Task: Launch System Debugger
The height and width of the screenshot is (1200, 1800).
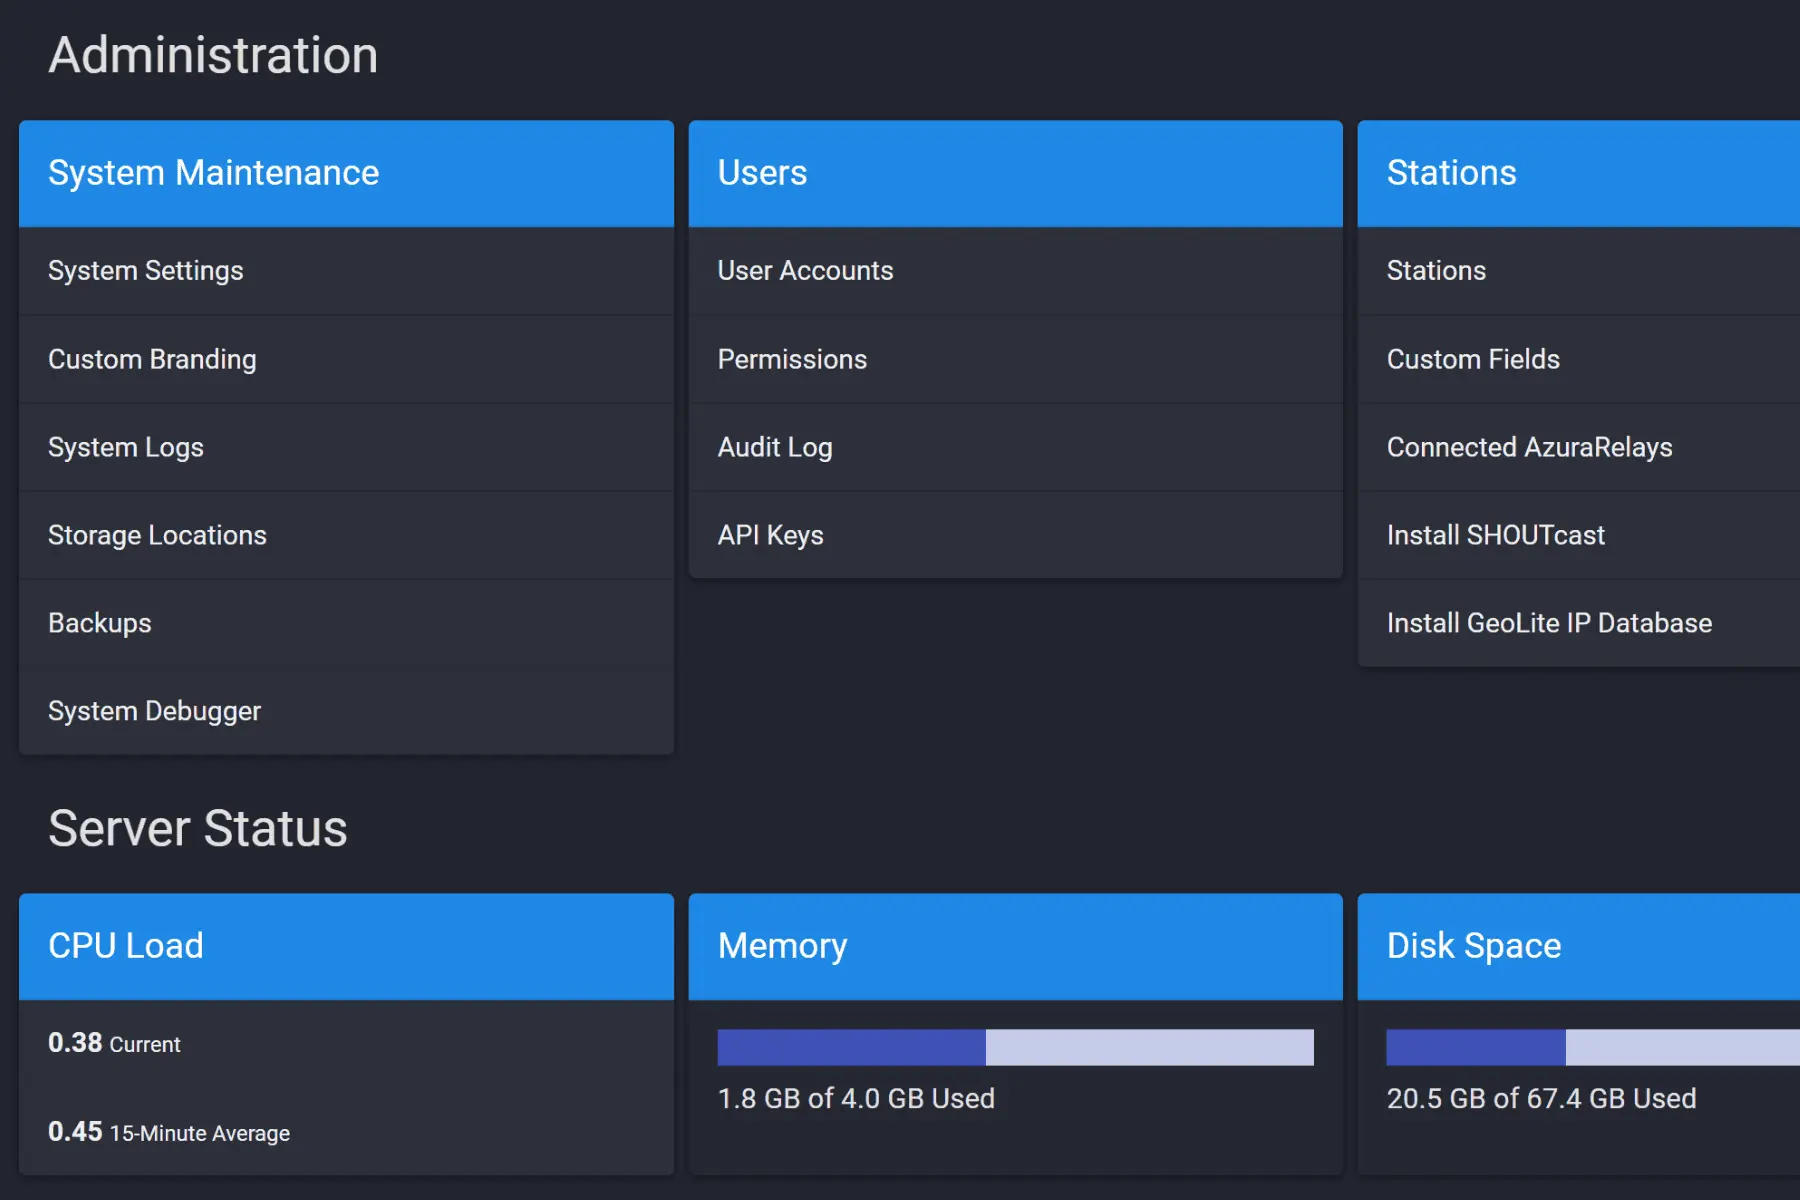Action: pyautogui.click(x=154, y=711)
